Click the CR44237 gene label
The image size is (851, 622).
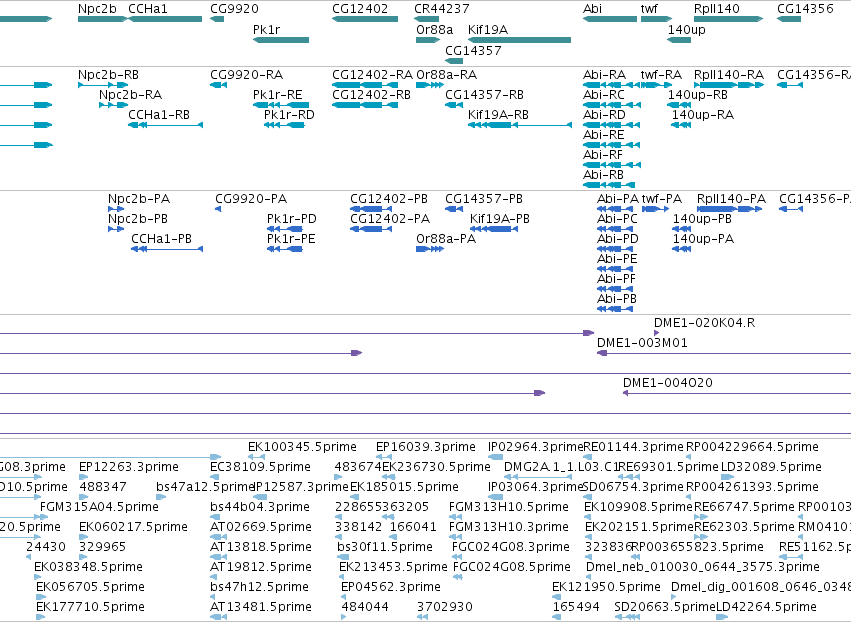point(442,9)
